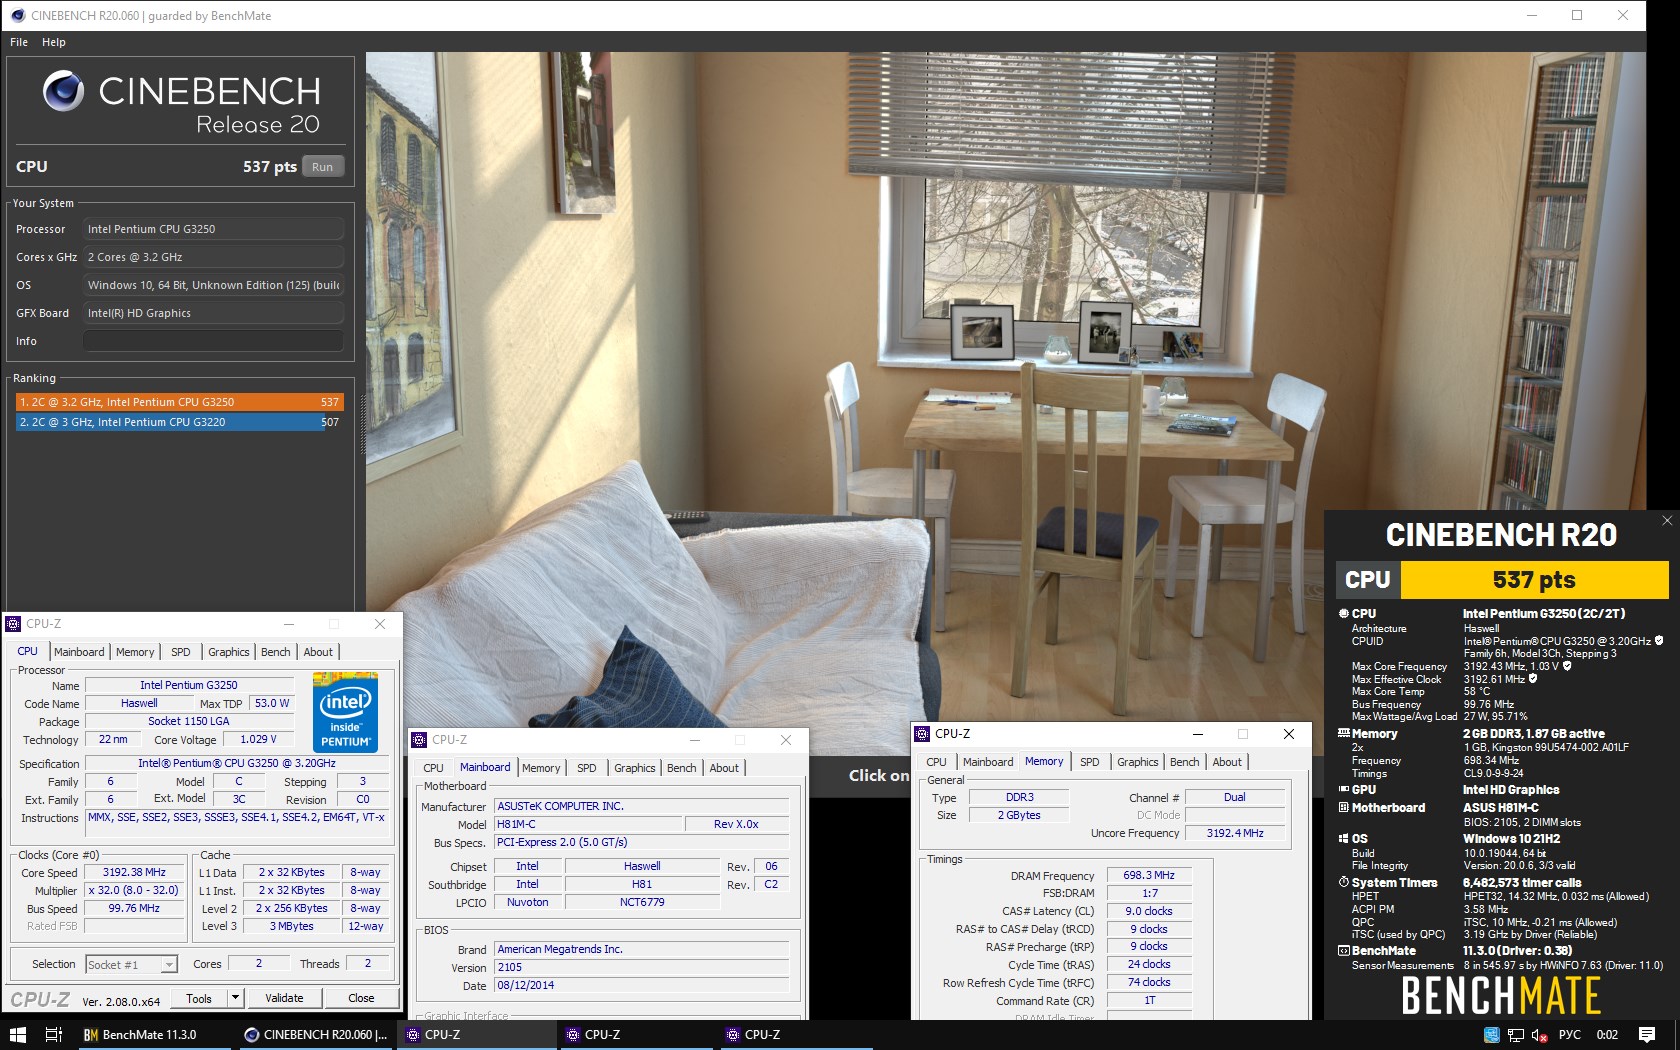Click the middle CPU-Z window title icon
This screenshot has height=1050, width=1680.
point(420,740)
